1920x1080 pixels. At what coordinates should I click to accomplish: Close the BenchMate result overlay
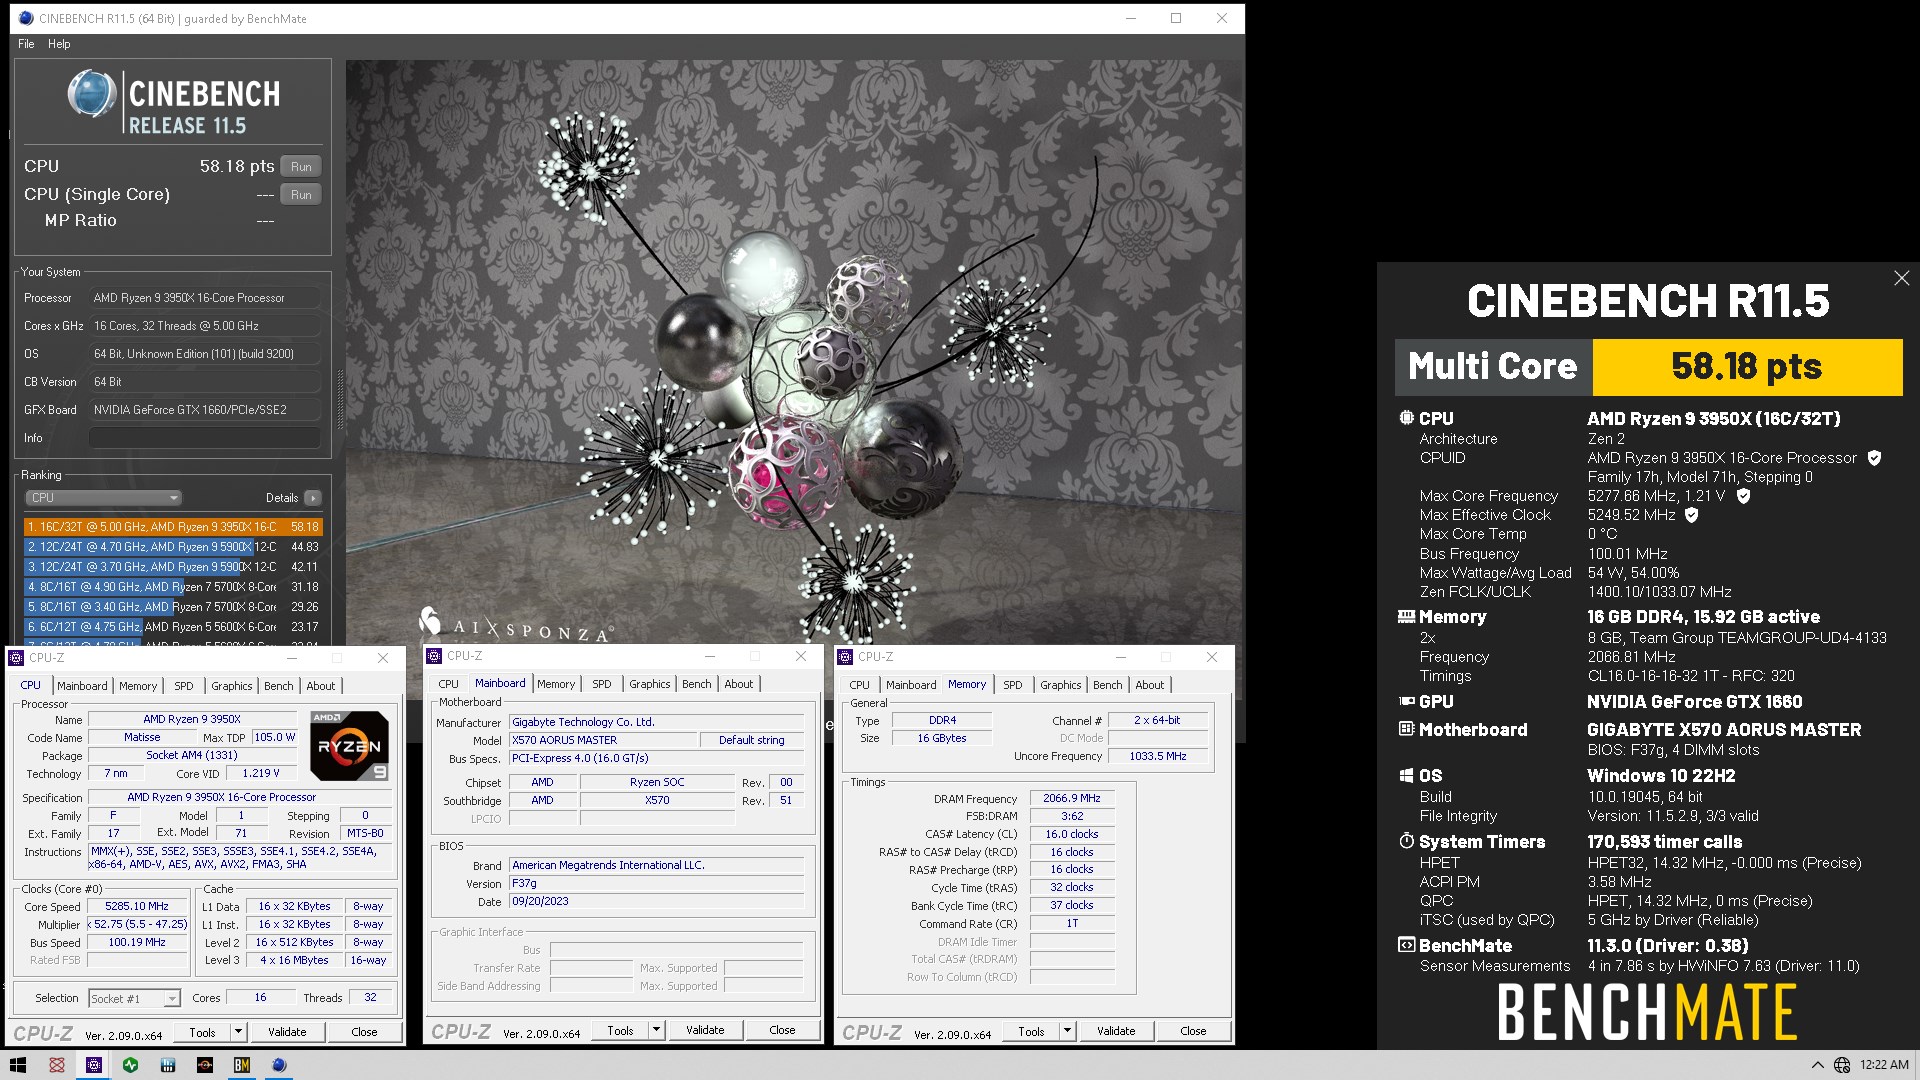1901,278
